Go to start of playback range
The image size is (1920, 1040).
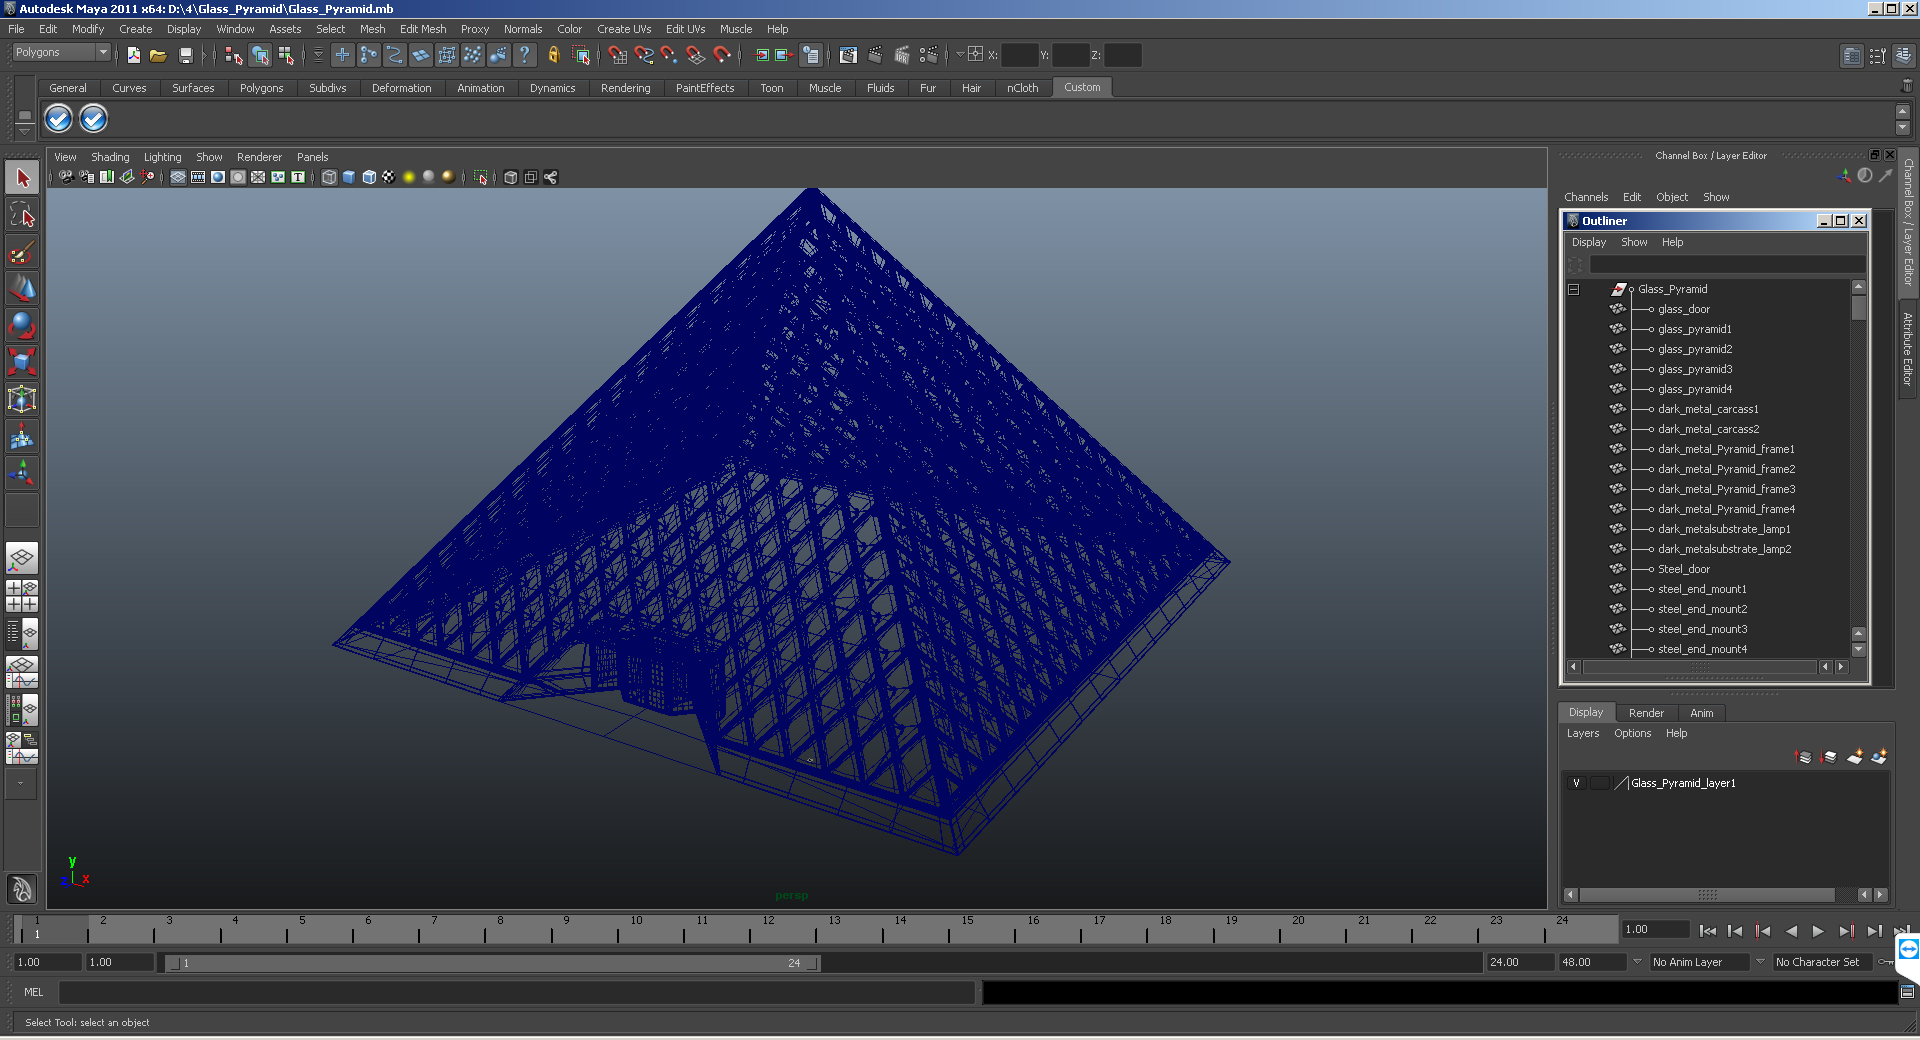(1708, 931)
